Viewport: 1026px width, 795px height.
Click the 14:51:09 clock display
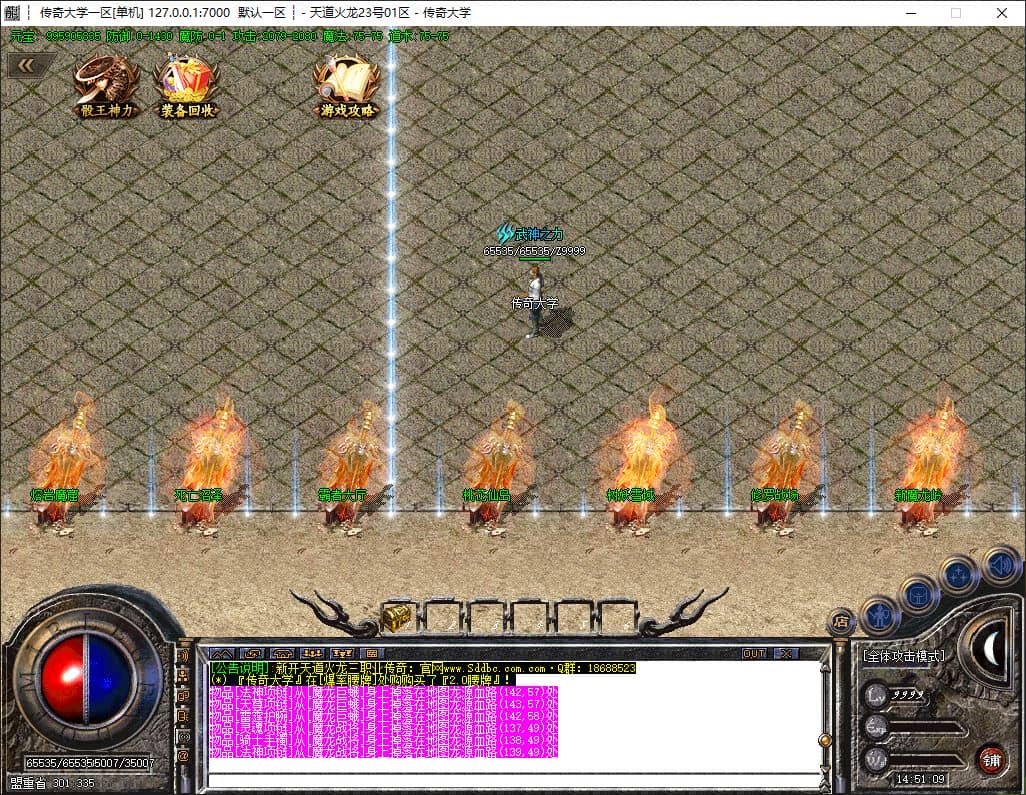click(x=920, y=779)
